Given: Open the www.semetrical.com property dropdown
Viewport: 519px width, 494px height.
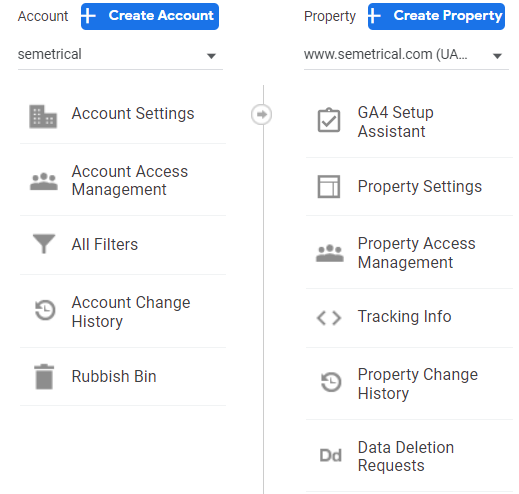Looking at the screenshot, I should pos(406,55).
